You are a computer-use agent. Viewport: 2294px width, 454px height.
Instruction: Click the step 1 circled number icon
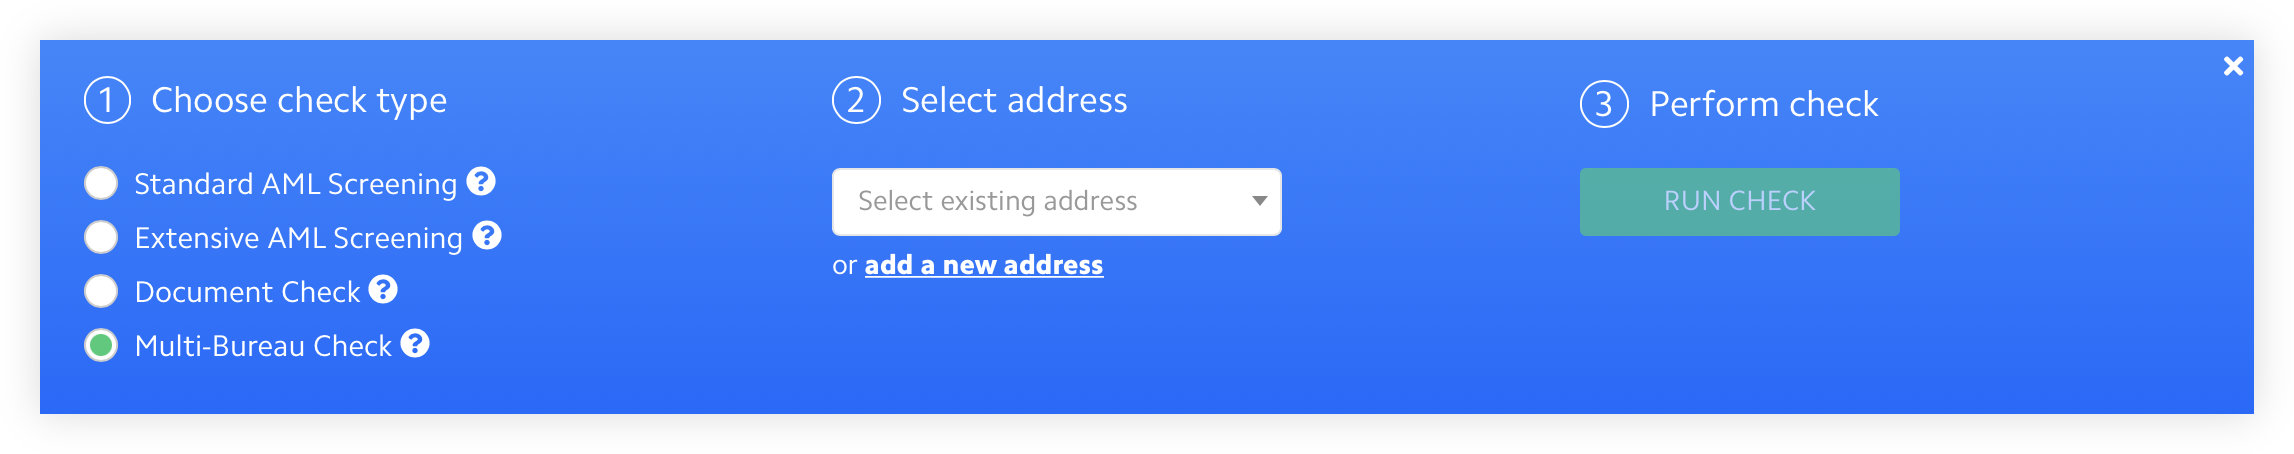[107, 100]
